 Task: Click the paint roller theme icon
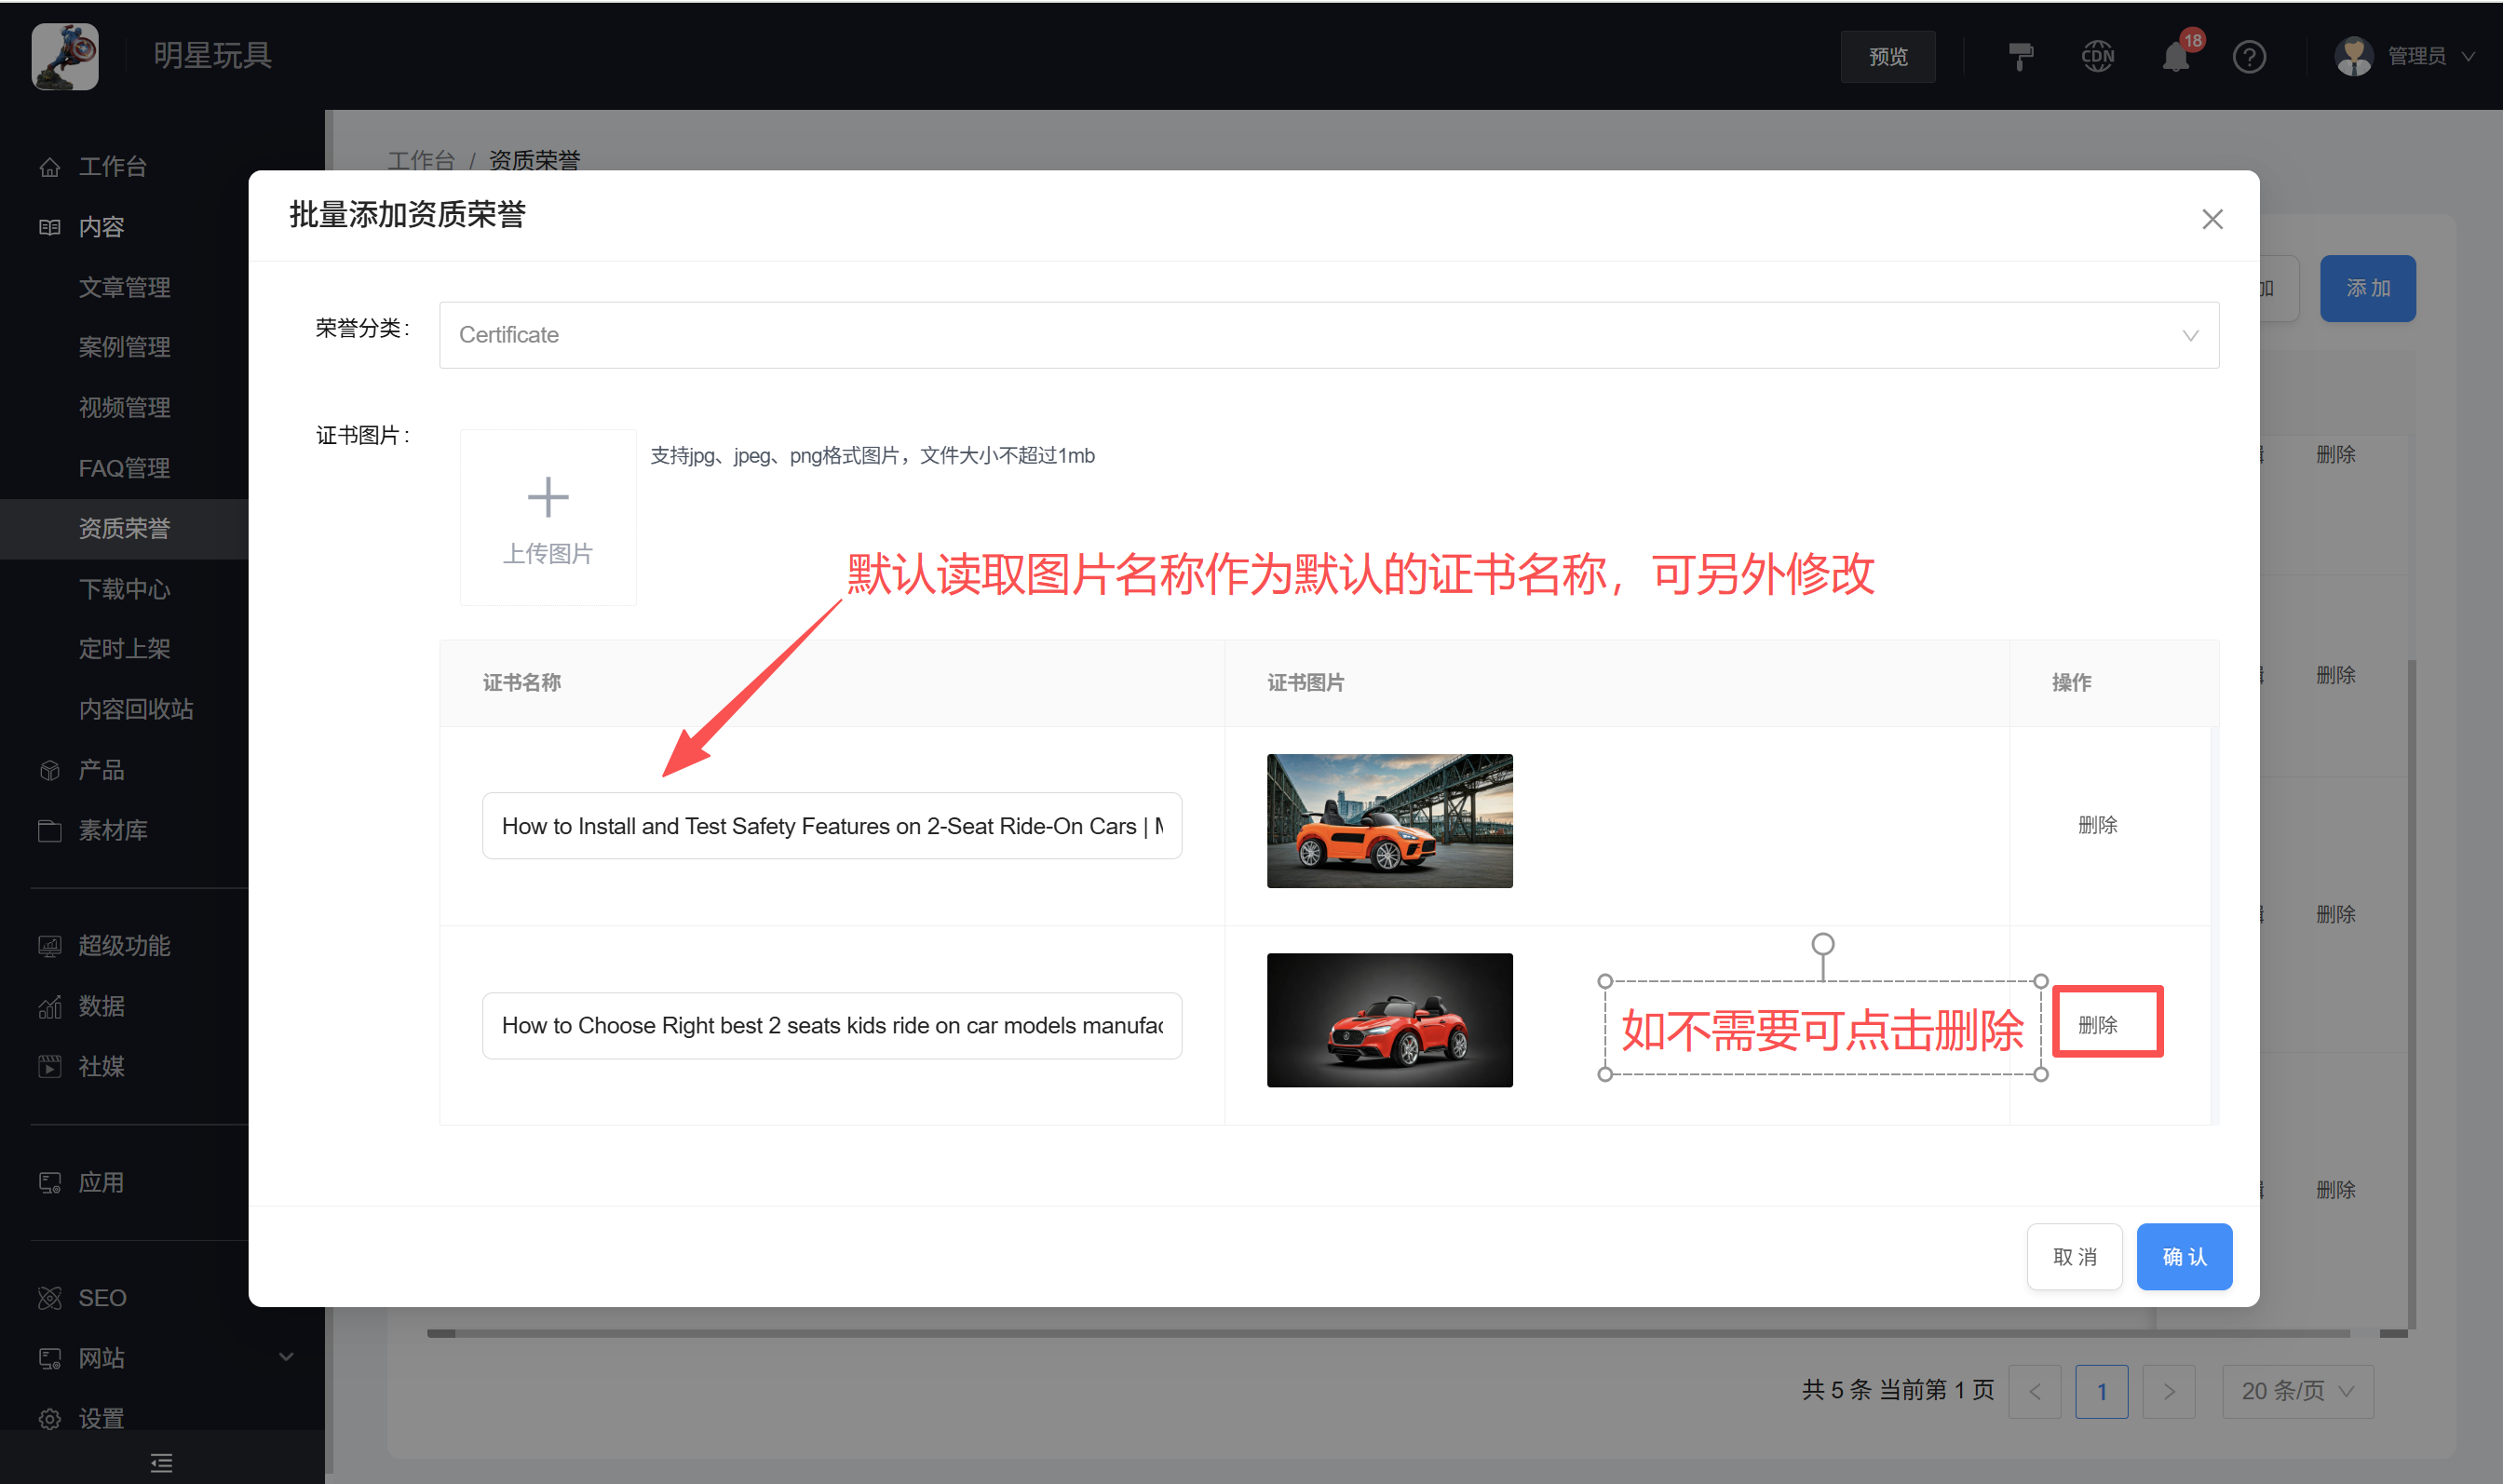pyautogui.click(x=2020, y=56)
